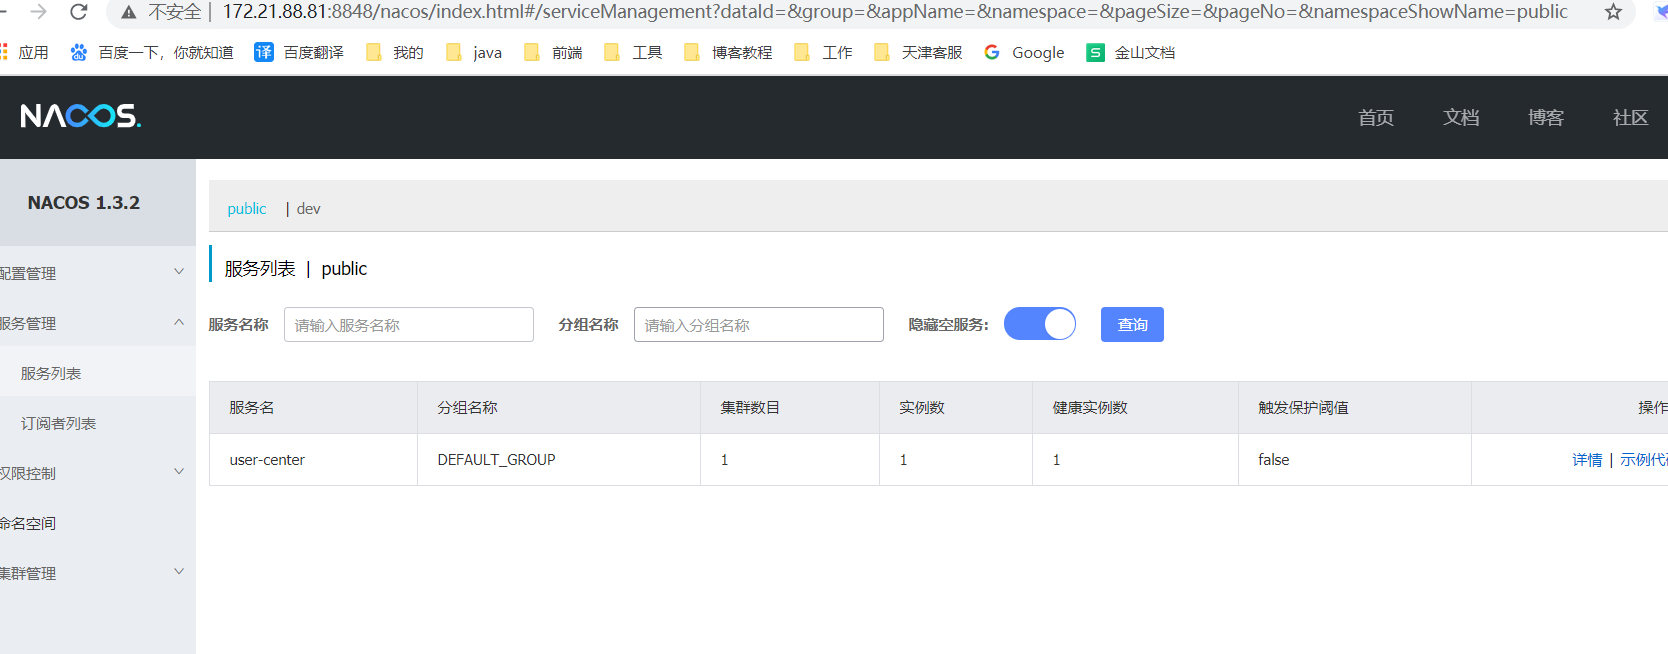Click the 查询 search button
The width and height of the screenshot is (1668, 654).
tap(1132, 324)
